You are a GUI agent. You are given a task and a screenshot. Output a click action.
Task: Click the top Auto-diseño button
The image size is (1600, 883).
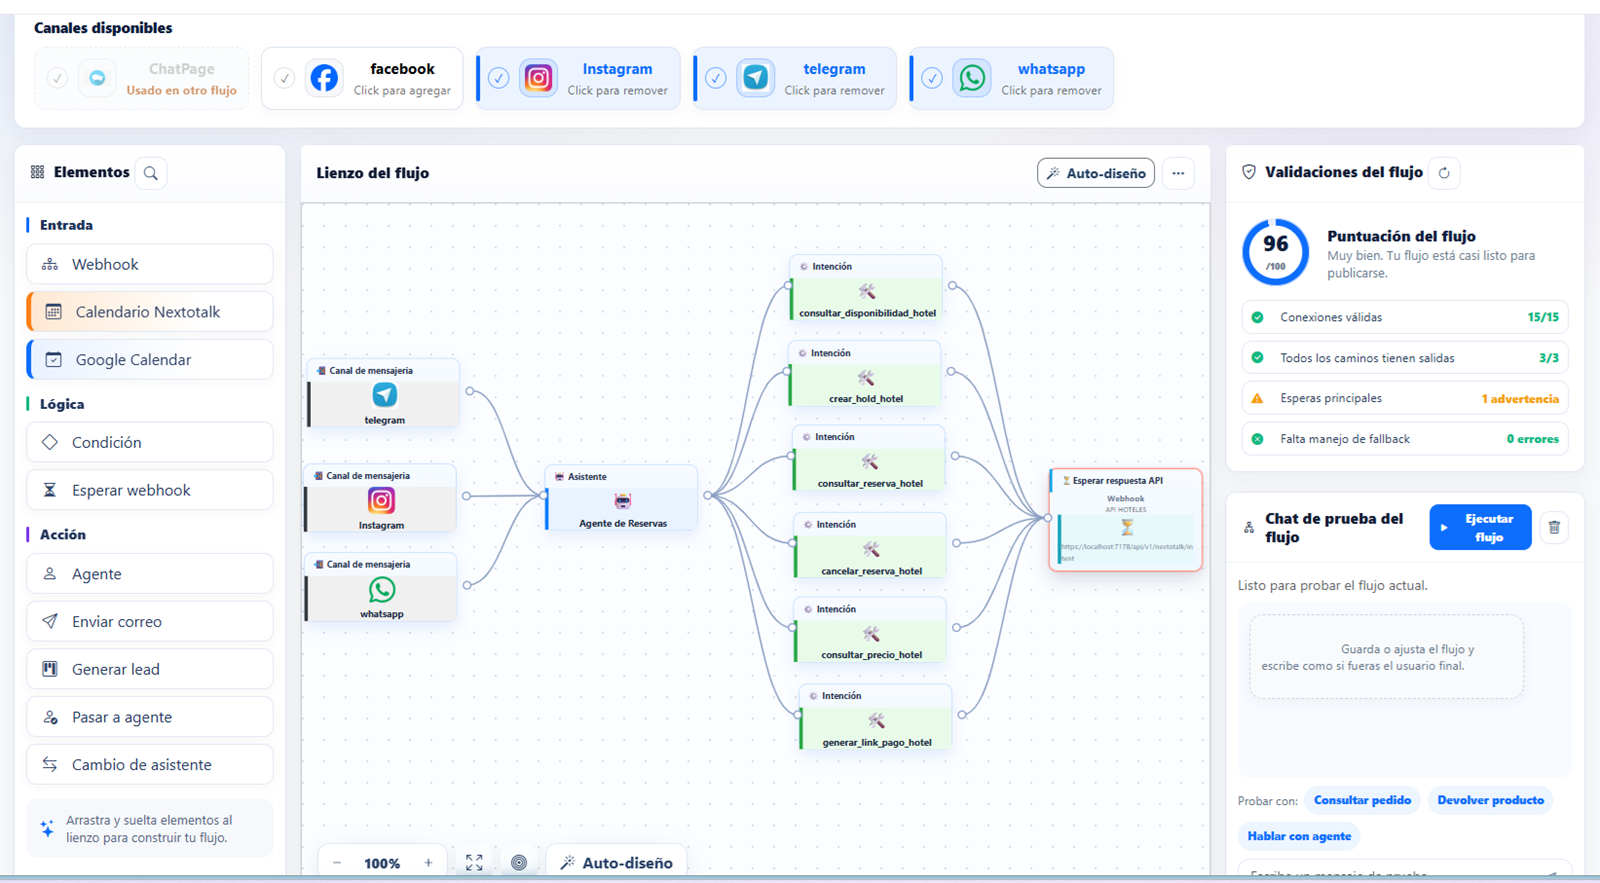pyautogui.click(x=1096, y=173)
